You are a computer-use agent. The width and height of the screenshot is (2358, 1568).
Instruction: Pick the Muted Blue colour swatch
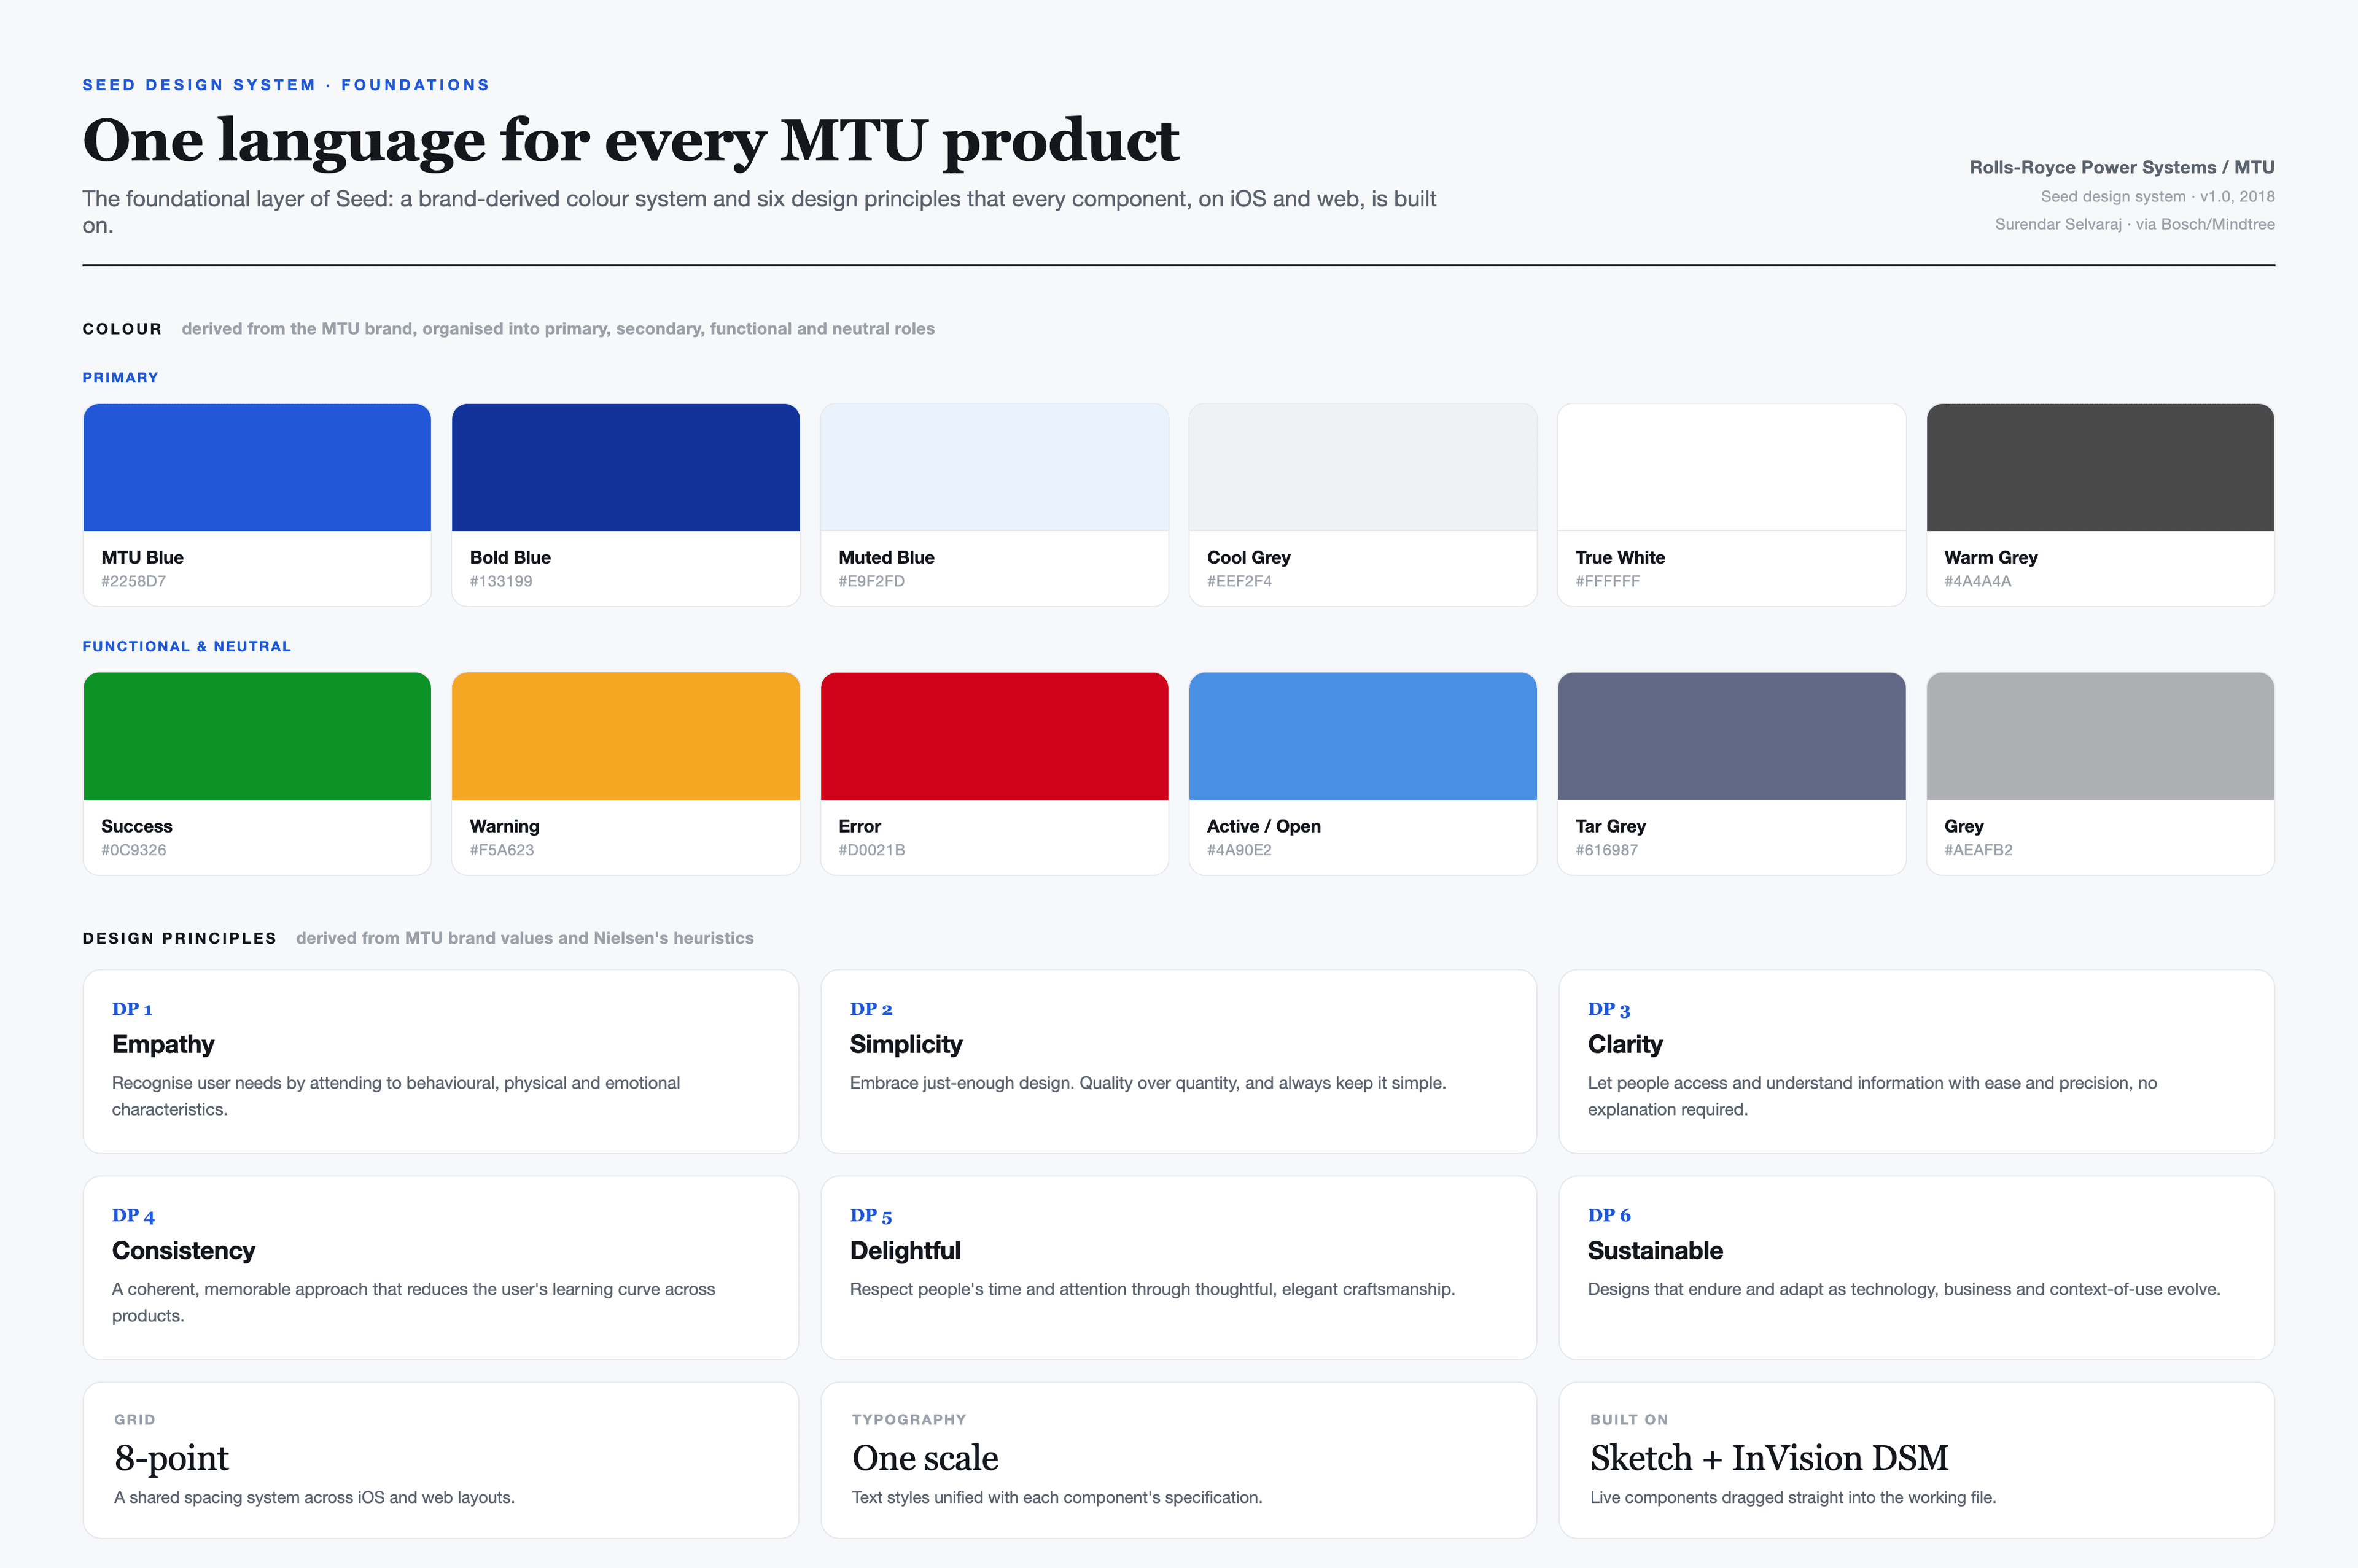click(x=994, y=467)
